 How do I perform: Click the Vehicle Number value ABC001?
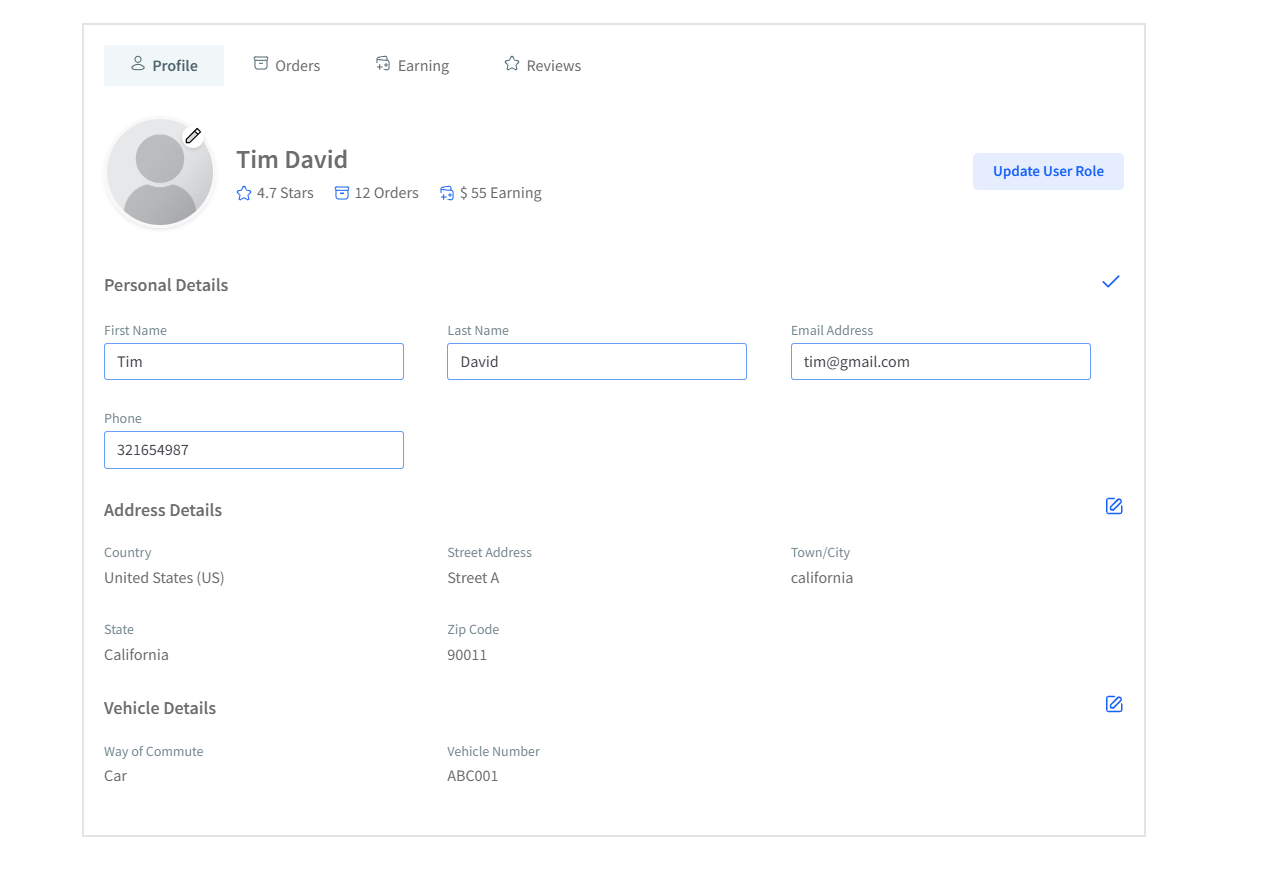coord(472,776)
